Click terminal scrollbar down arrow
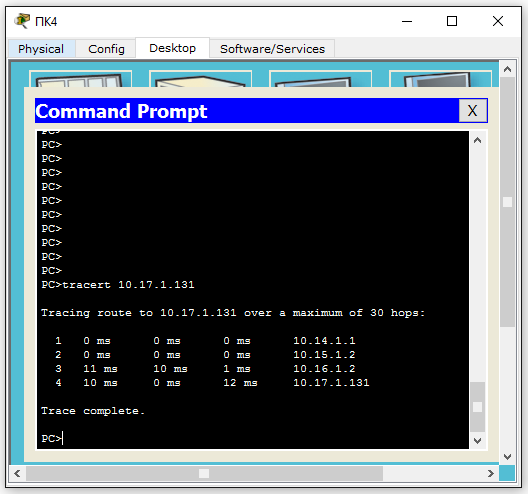 coord(477,440)
